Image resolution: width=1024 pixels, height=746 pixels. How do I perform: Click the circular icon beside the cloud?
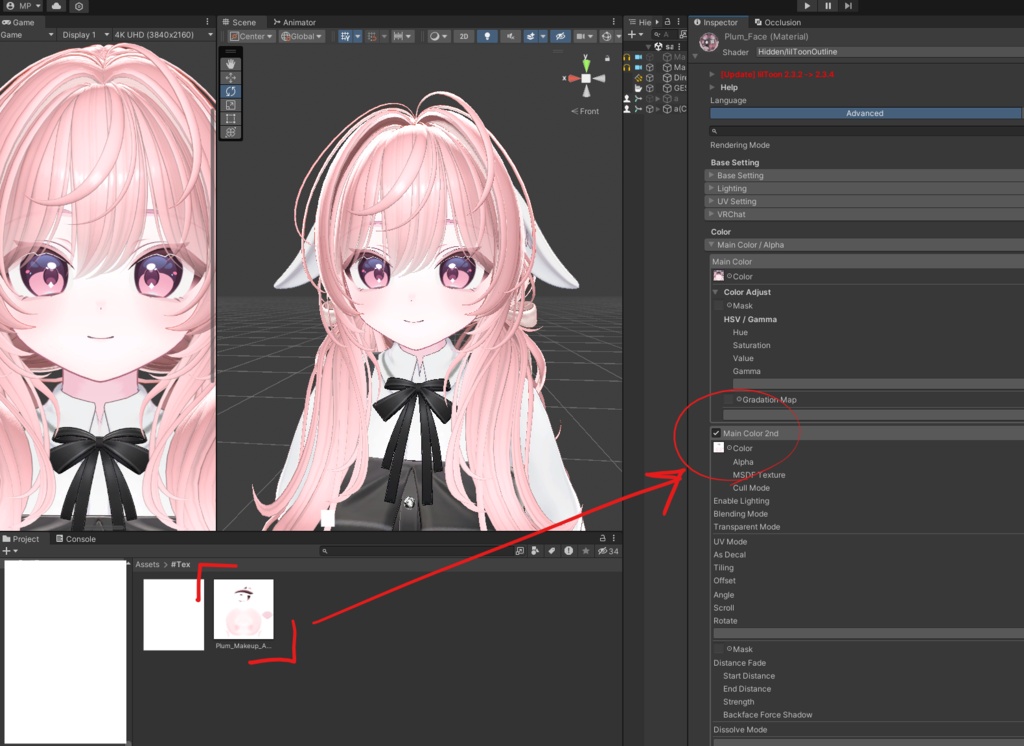[x=79, y=6]
